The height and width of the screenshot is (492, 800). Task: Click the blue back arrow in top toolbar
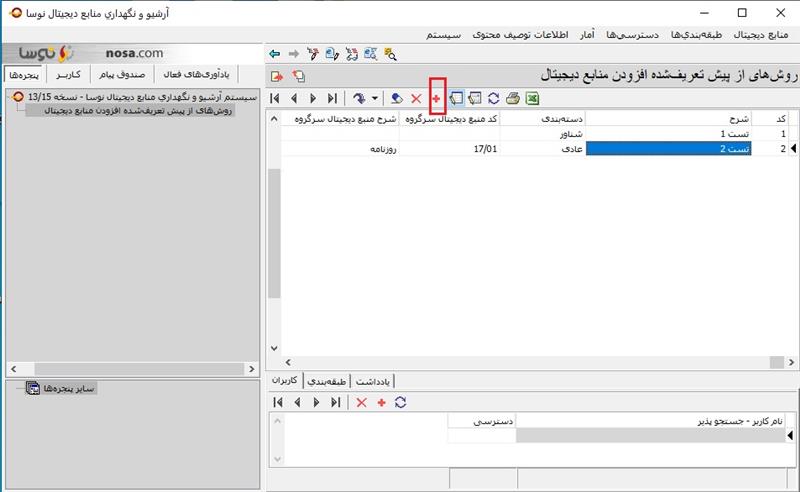(275, 53)
